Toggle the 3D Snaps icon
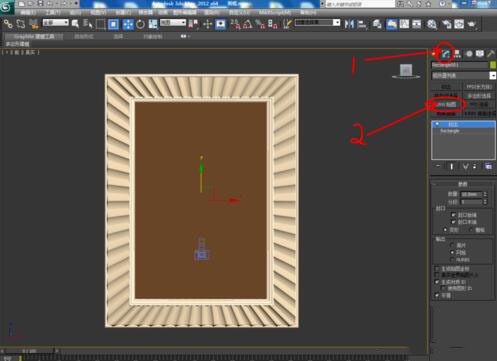 point(235,24)
